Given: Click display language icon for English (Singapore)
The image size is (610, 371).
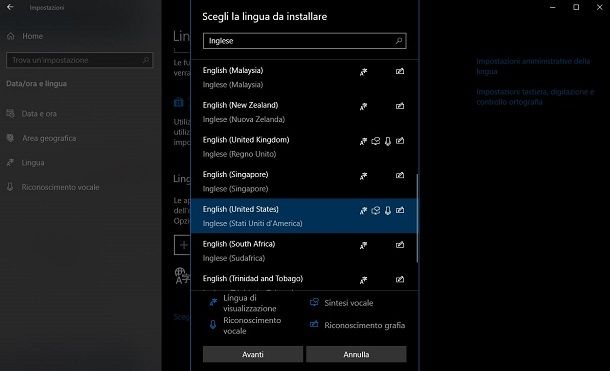Looking at the screenshot, I should coord(363,176).
